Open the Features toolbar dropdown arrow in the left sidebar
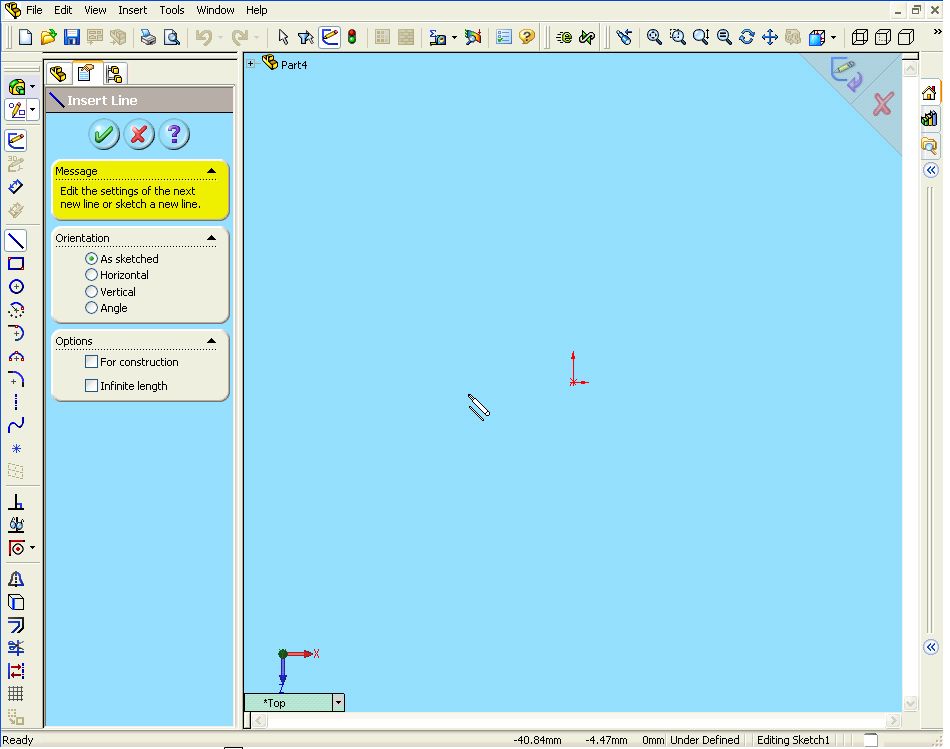The width and height of the screenshot is (950, 749). point(33,87)
